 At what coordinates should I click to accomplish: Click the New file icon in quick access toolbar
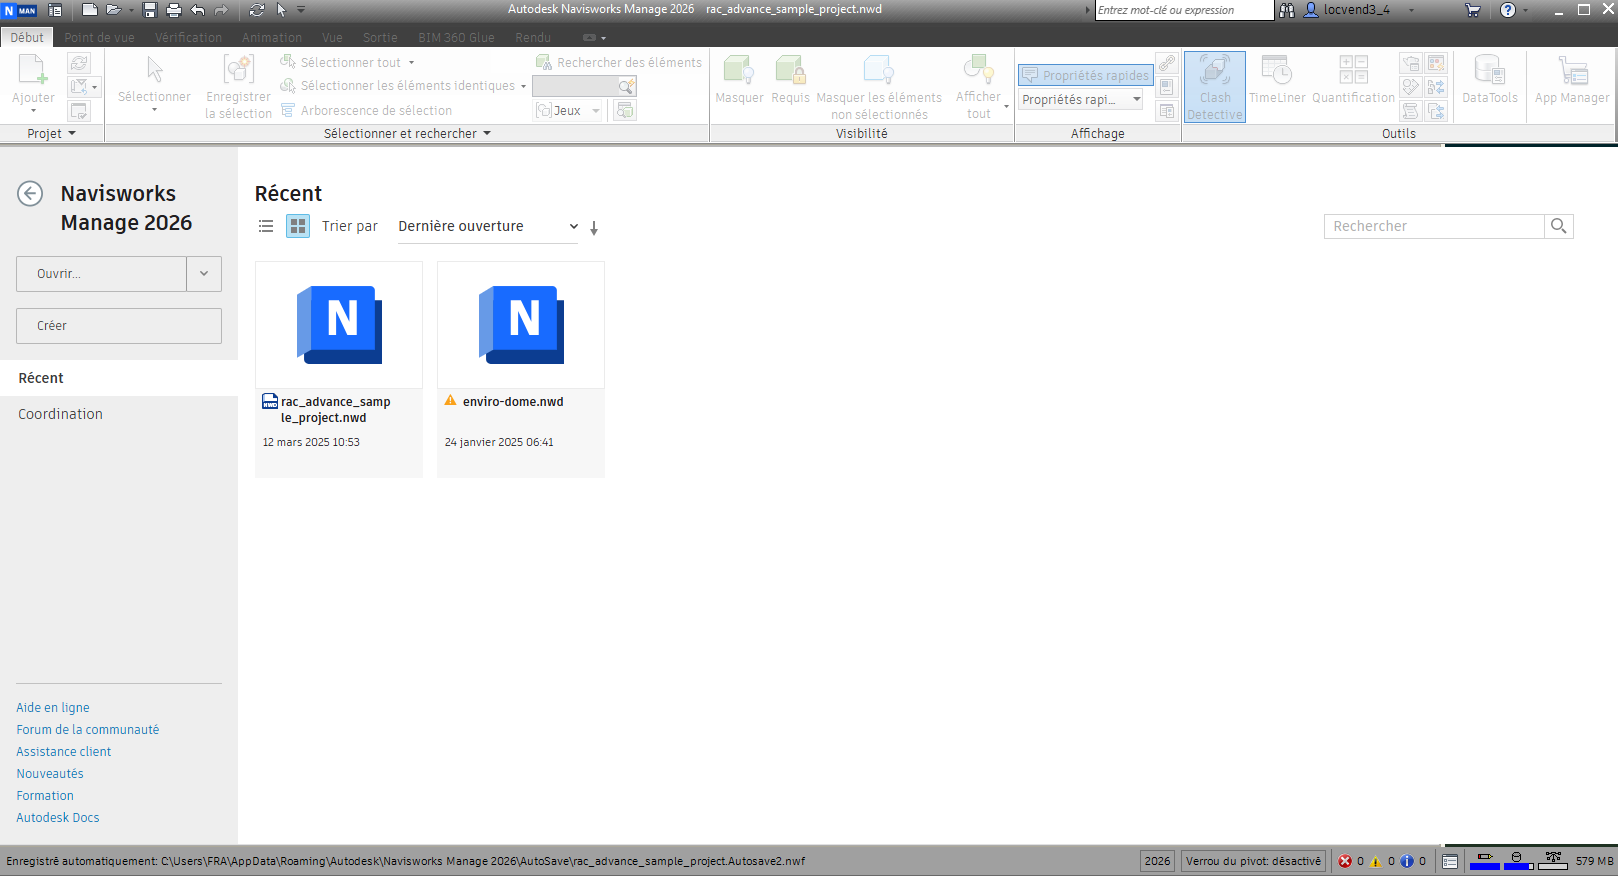(x=89, y=10)
